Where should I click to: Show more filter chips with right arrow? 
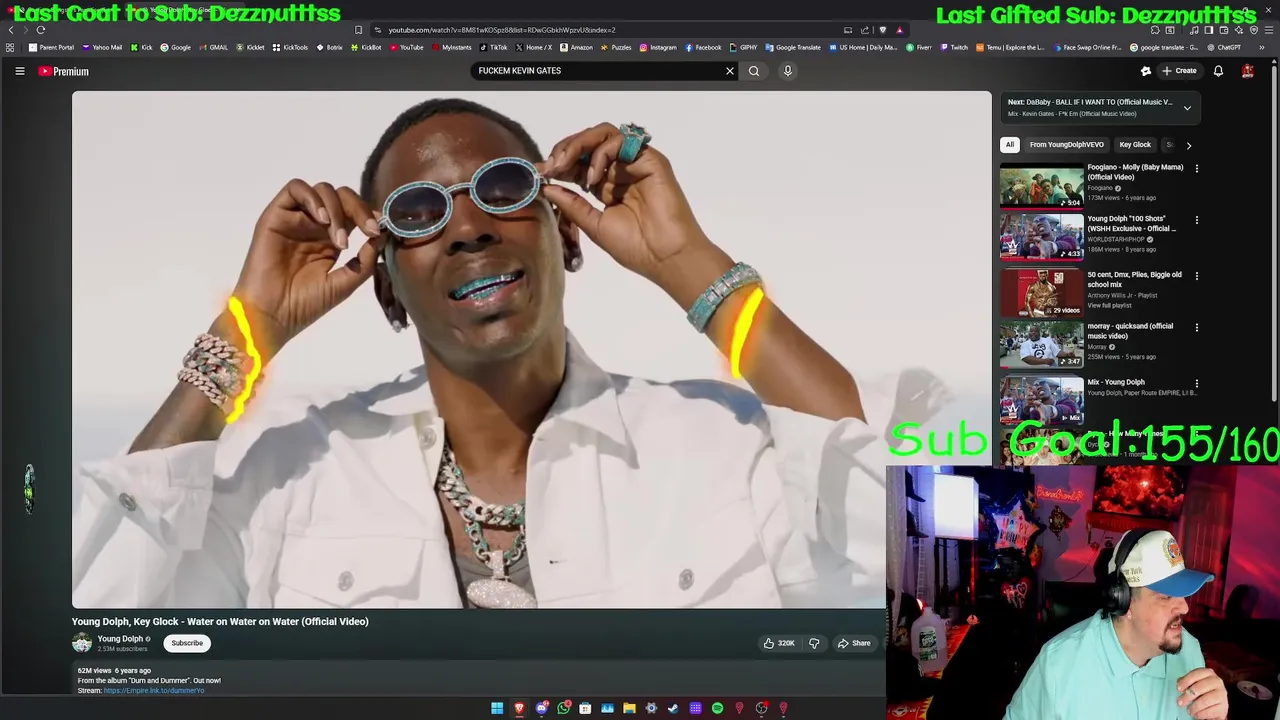coord(1188,145)
